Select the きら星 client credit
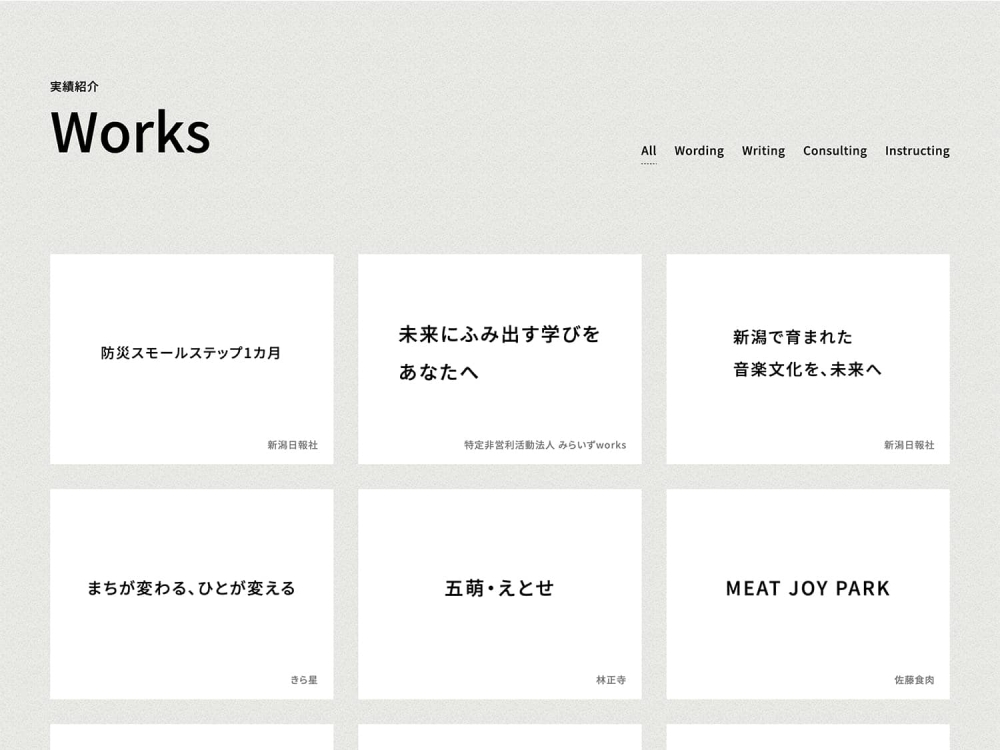 pyautogui.click(x=305, y=679)
